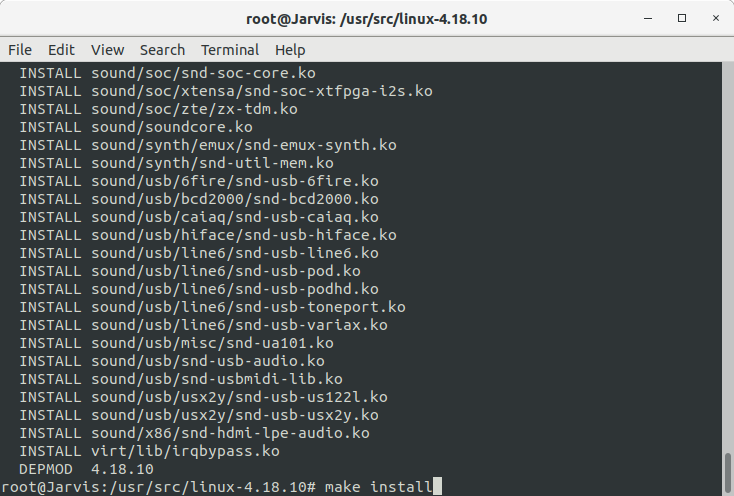Click the snd-usb-caiaq.ko line
The width and height of the screenshot is (734, 496).
tap(199, 218)
